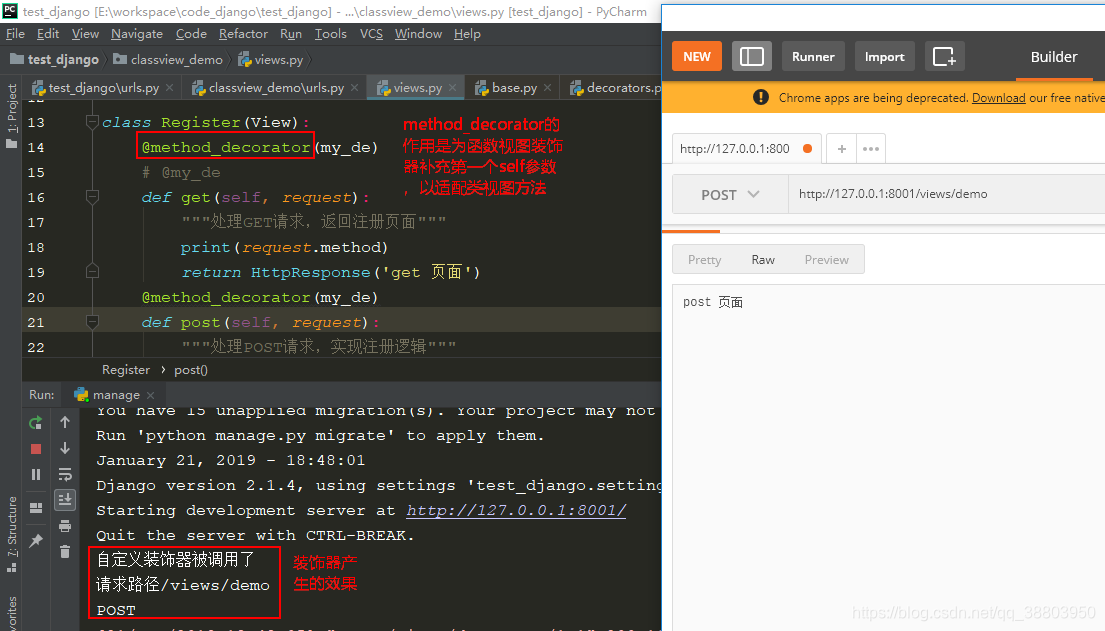
Task: Switch response view to Preview
Action: pyautogui.click(x=827, y=259)
